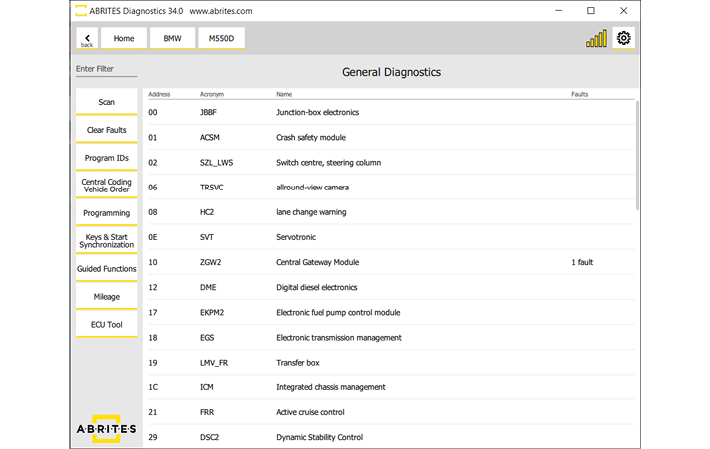Open the settings gear icon
The image size is (710, 449).
[x=623, y=38]
